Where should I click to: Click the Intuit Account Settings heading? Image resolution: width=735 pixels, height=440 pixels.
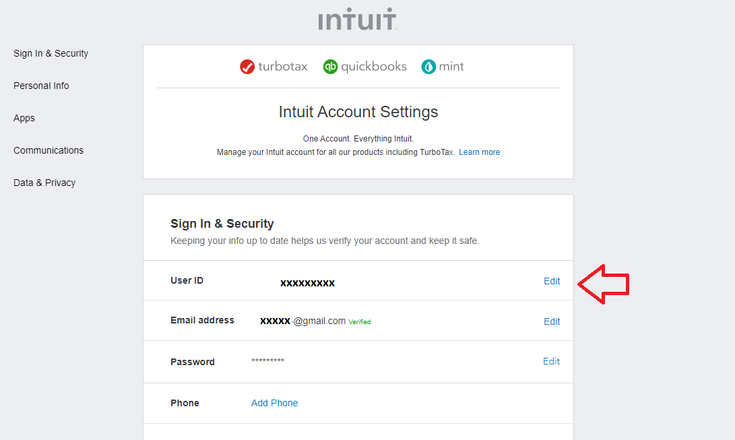pos(358,112)
